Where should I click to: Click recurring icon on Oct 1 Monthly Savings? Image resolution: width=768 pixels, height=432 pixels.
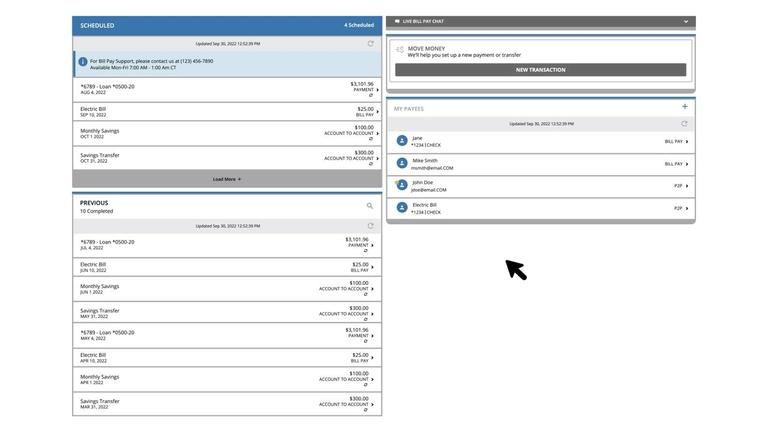[371, 139]
